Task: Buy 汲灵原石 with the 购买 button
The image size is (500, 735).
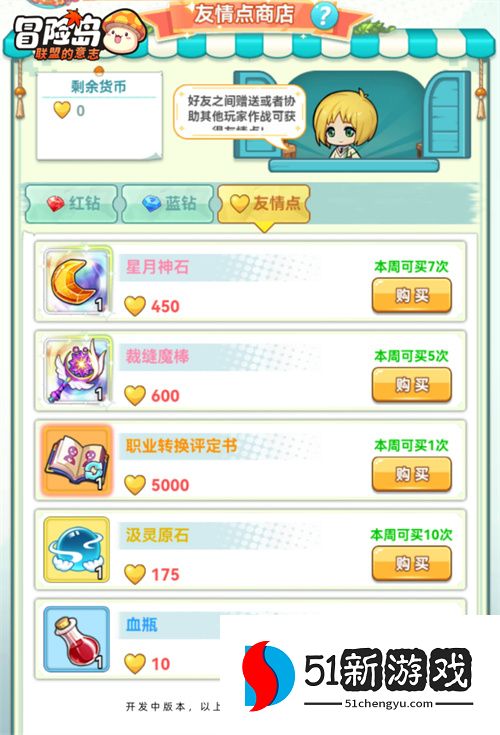Action: (411, 564)
